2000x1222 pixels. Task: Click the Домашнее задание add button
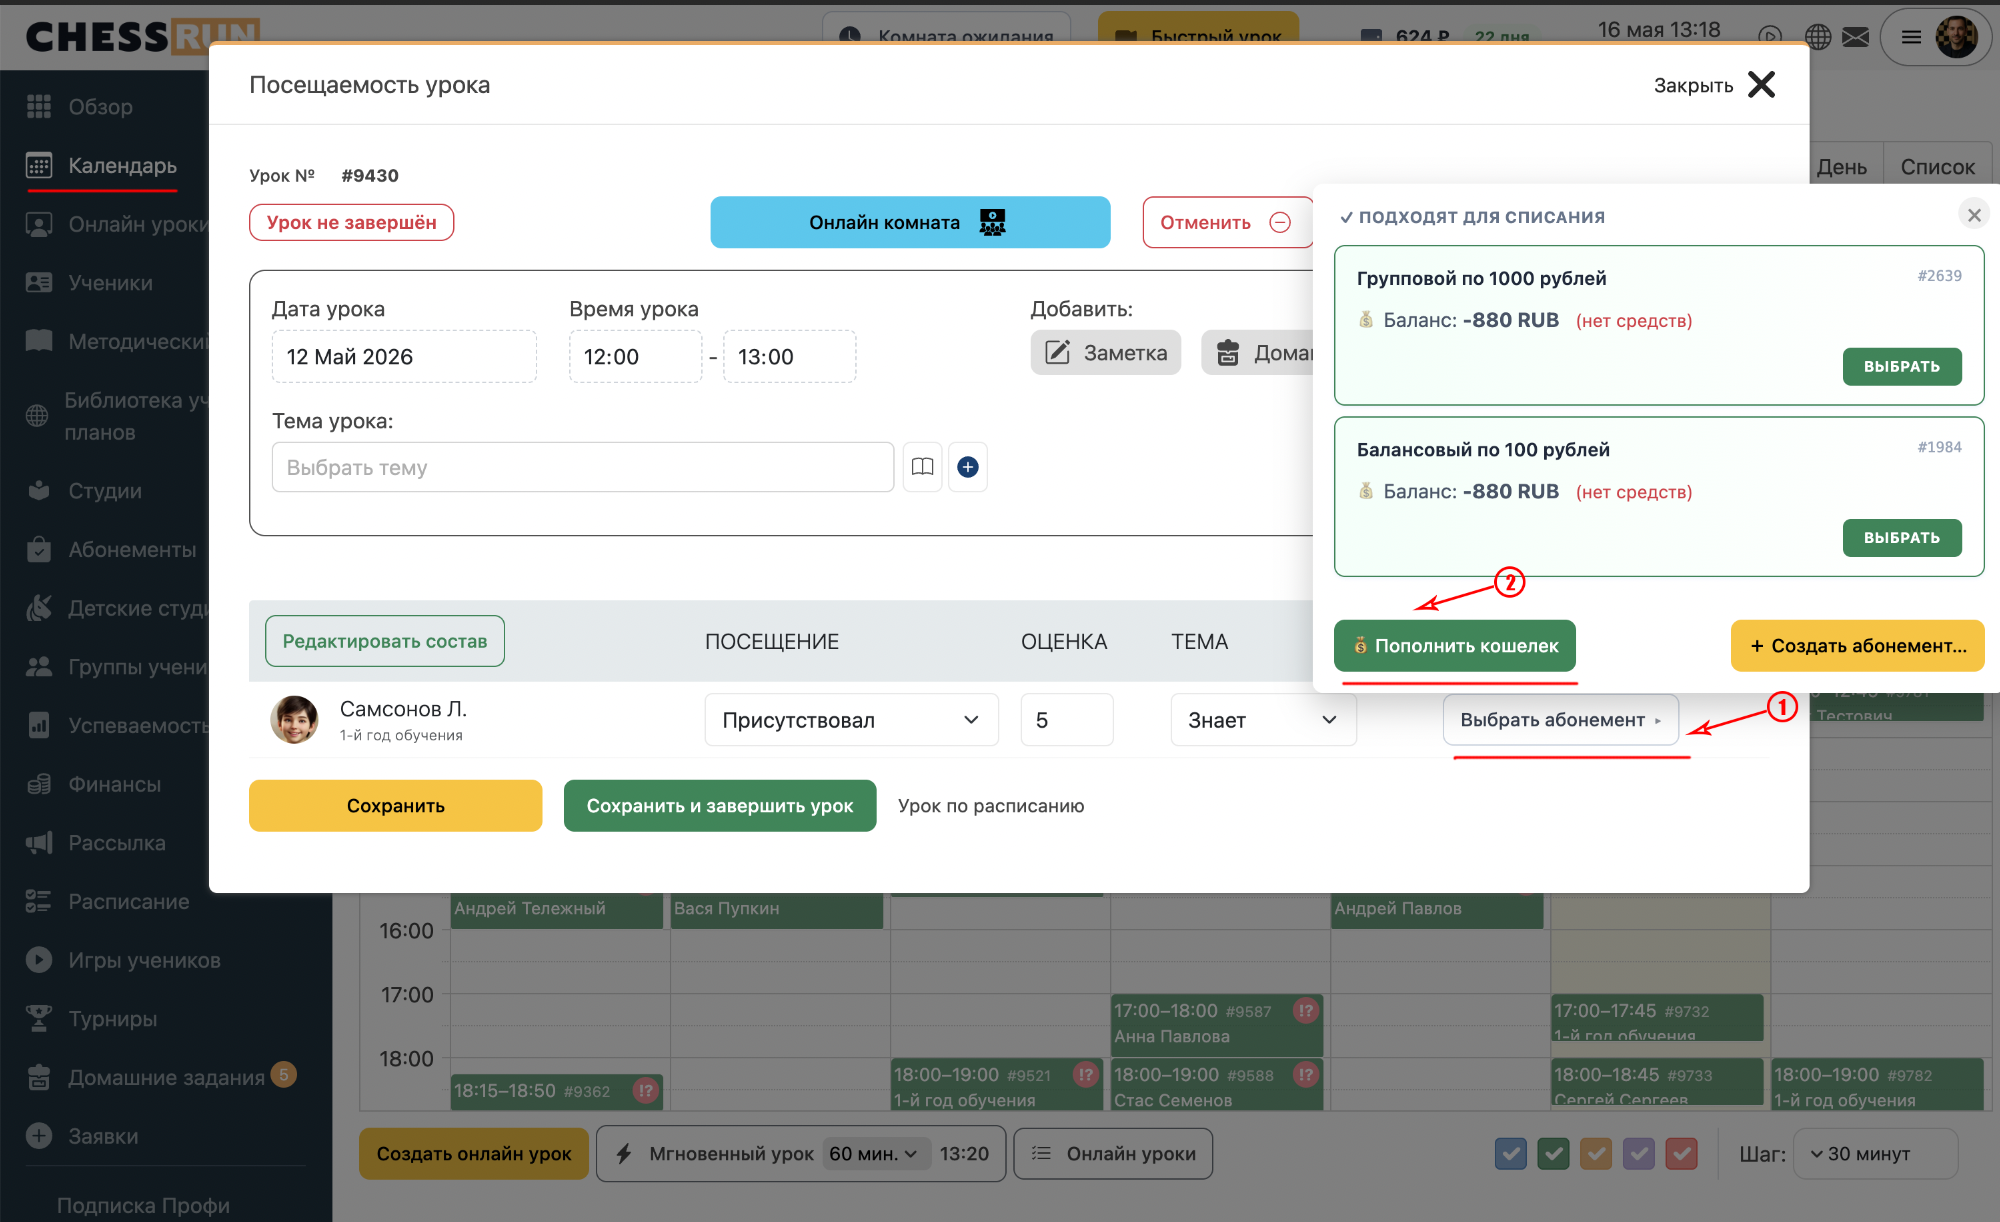1258,353
